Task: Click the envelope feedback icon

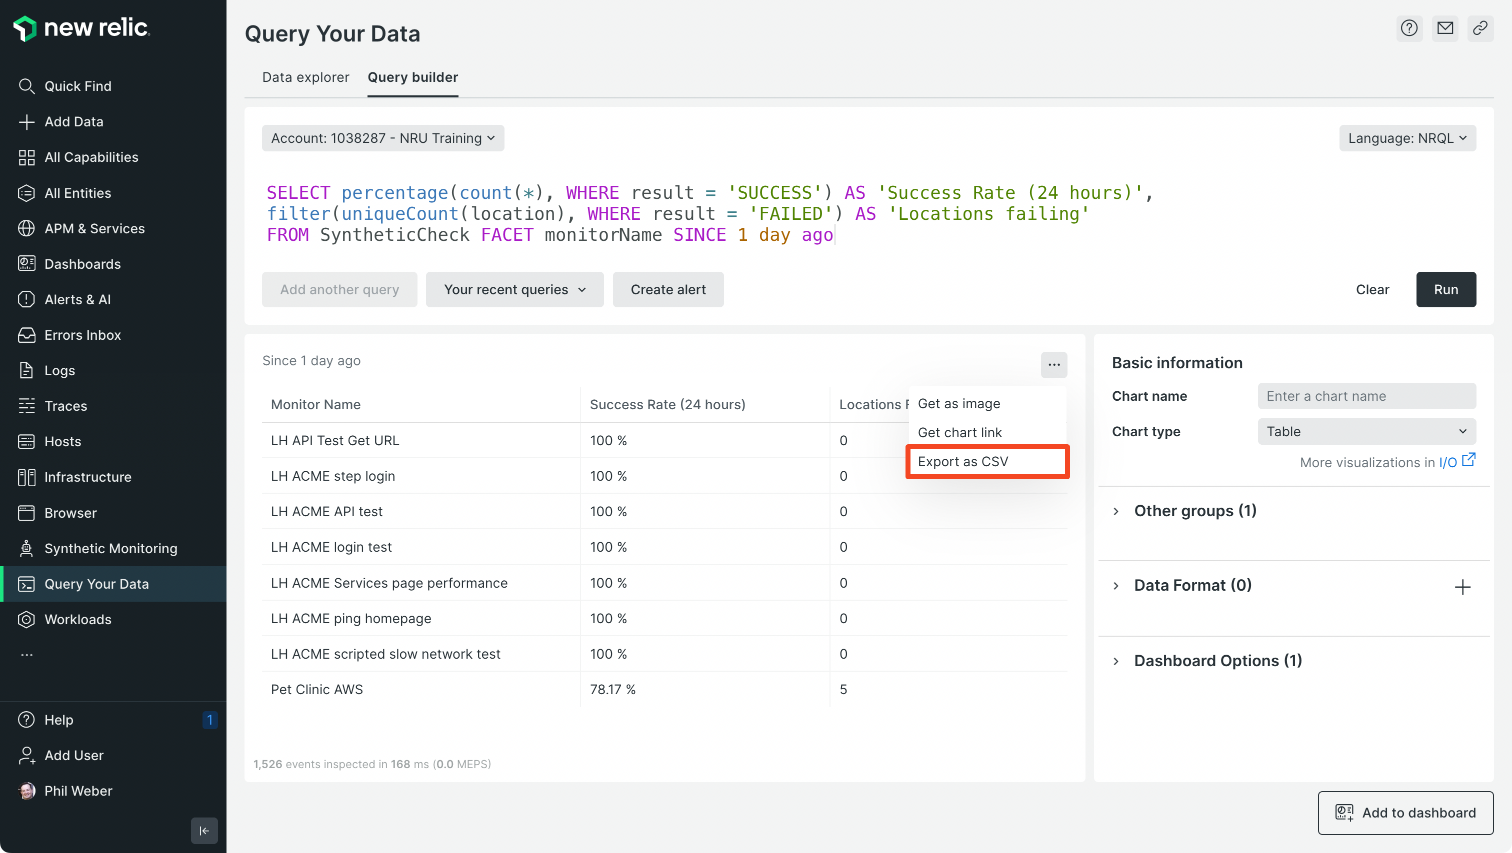Action: pos(1445,28)
